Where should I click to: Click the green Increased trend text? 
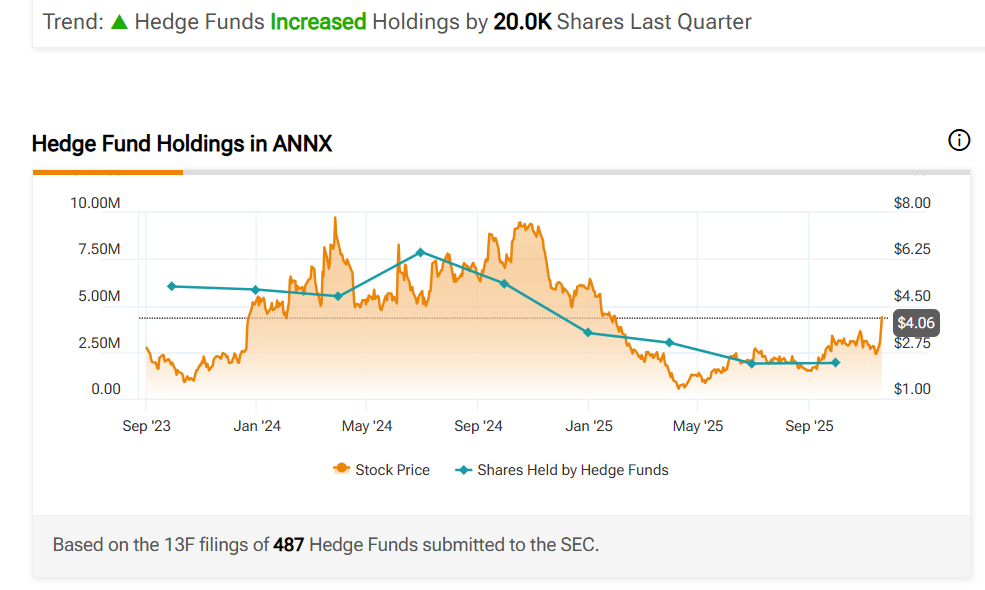tap(318, 22)
